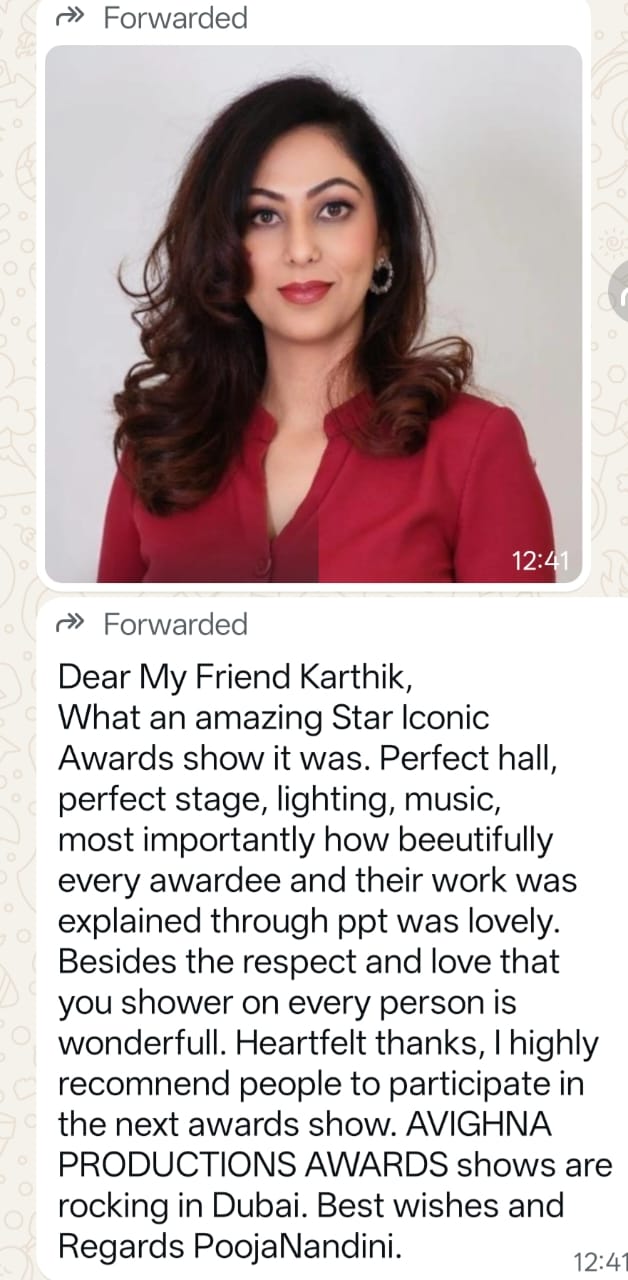Click the forwarded arrow icon above the photo
628x1280 pixels.
pyautogui.click(x=71, y=18)
